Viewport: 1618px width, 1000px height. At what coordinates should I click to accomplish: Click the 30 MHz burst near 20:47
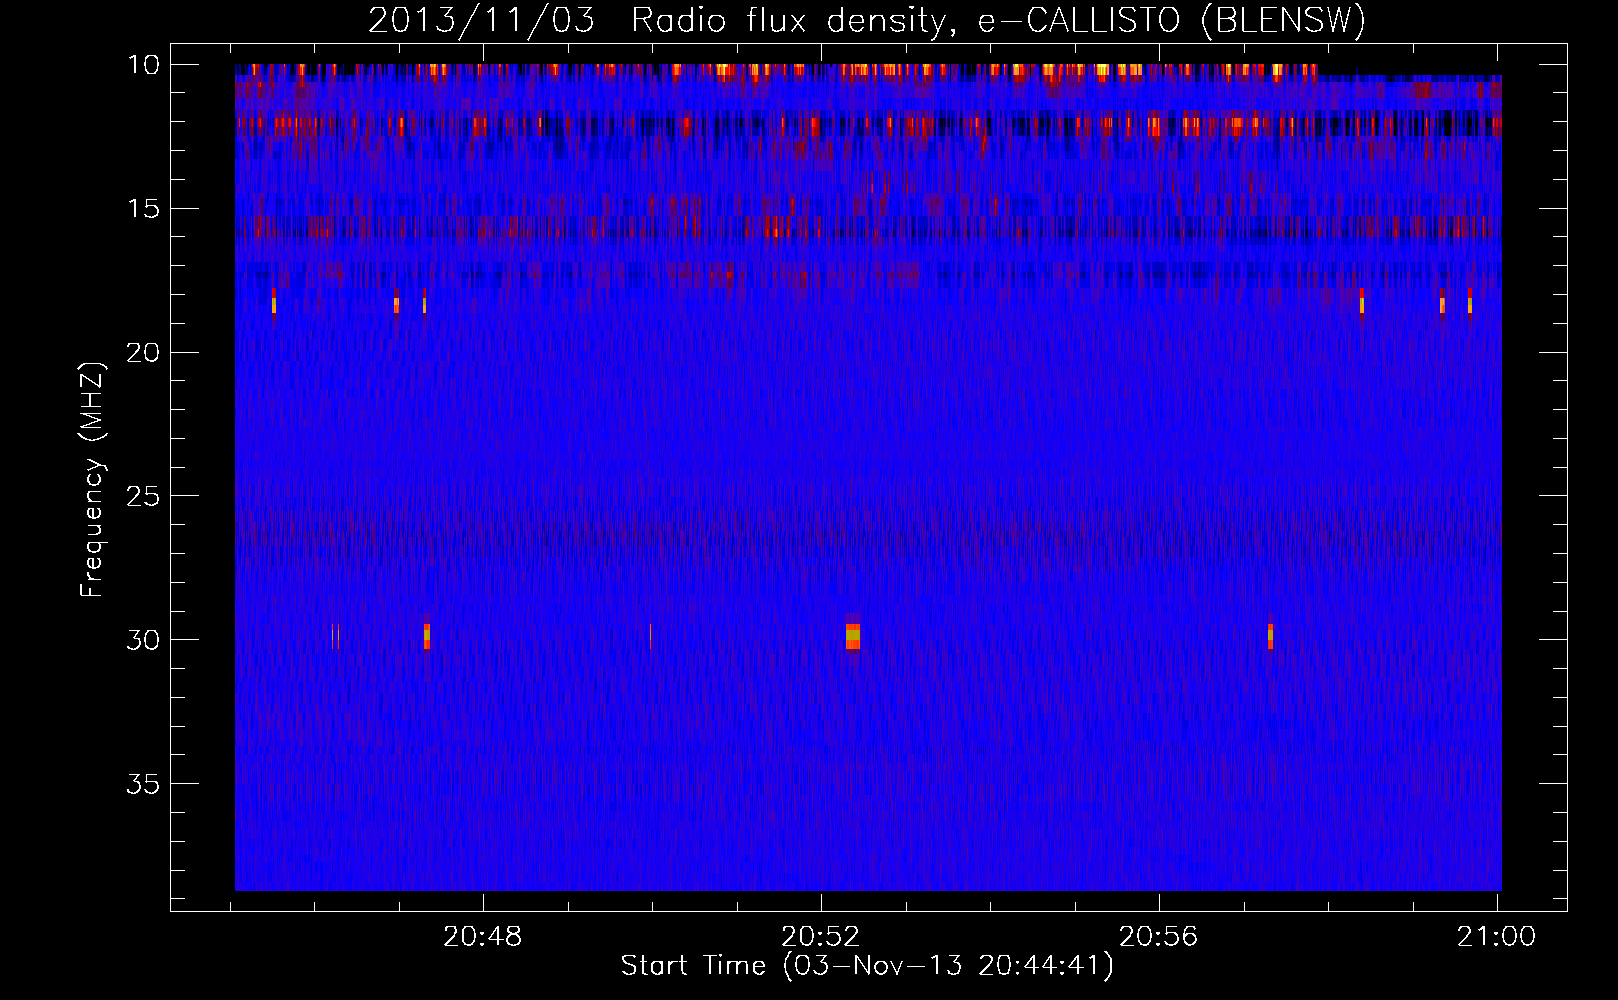coord(427,636)
